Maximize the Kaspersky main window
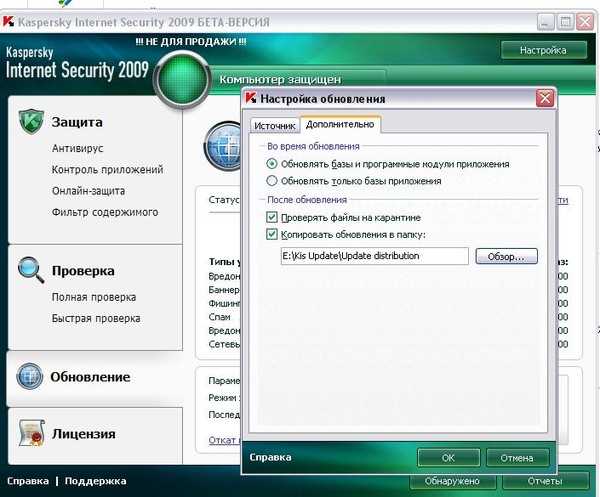This screenshot has width=600, height=497. pos(565,22)
